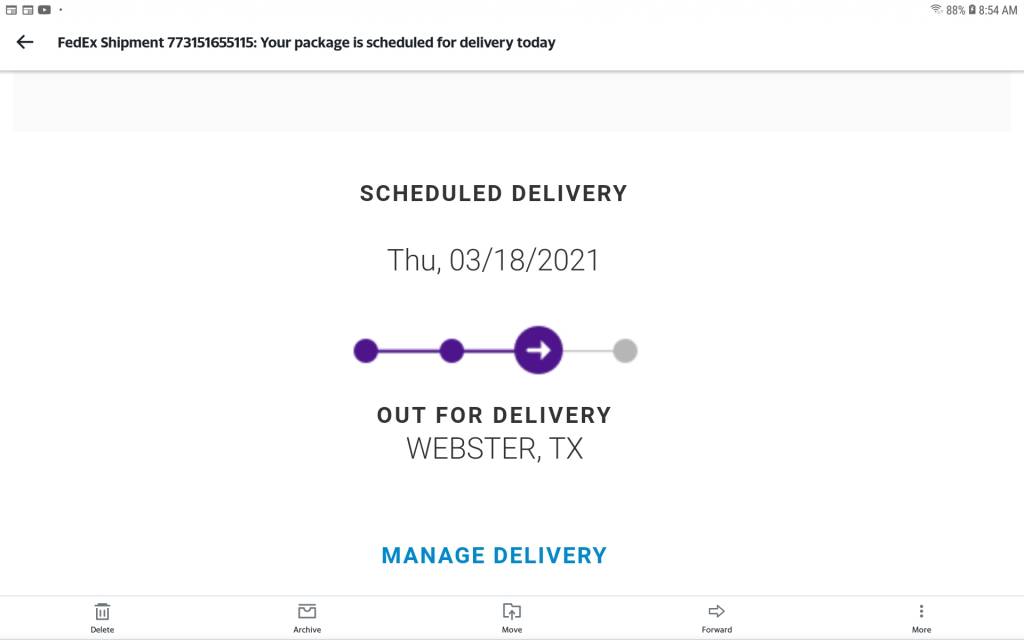Tap the email subject line title

[306, 42]
